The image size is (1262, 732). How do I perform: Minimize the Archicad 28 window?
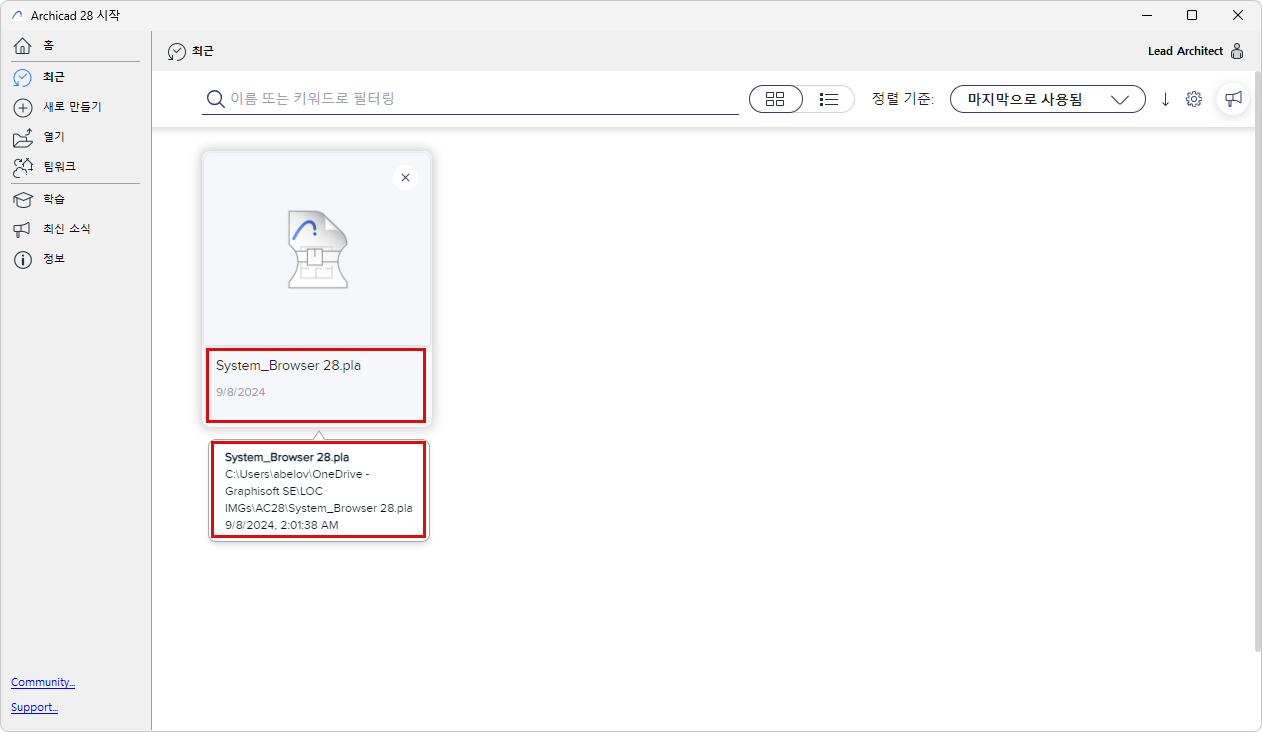pos(1146,15)
